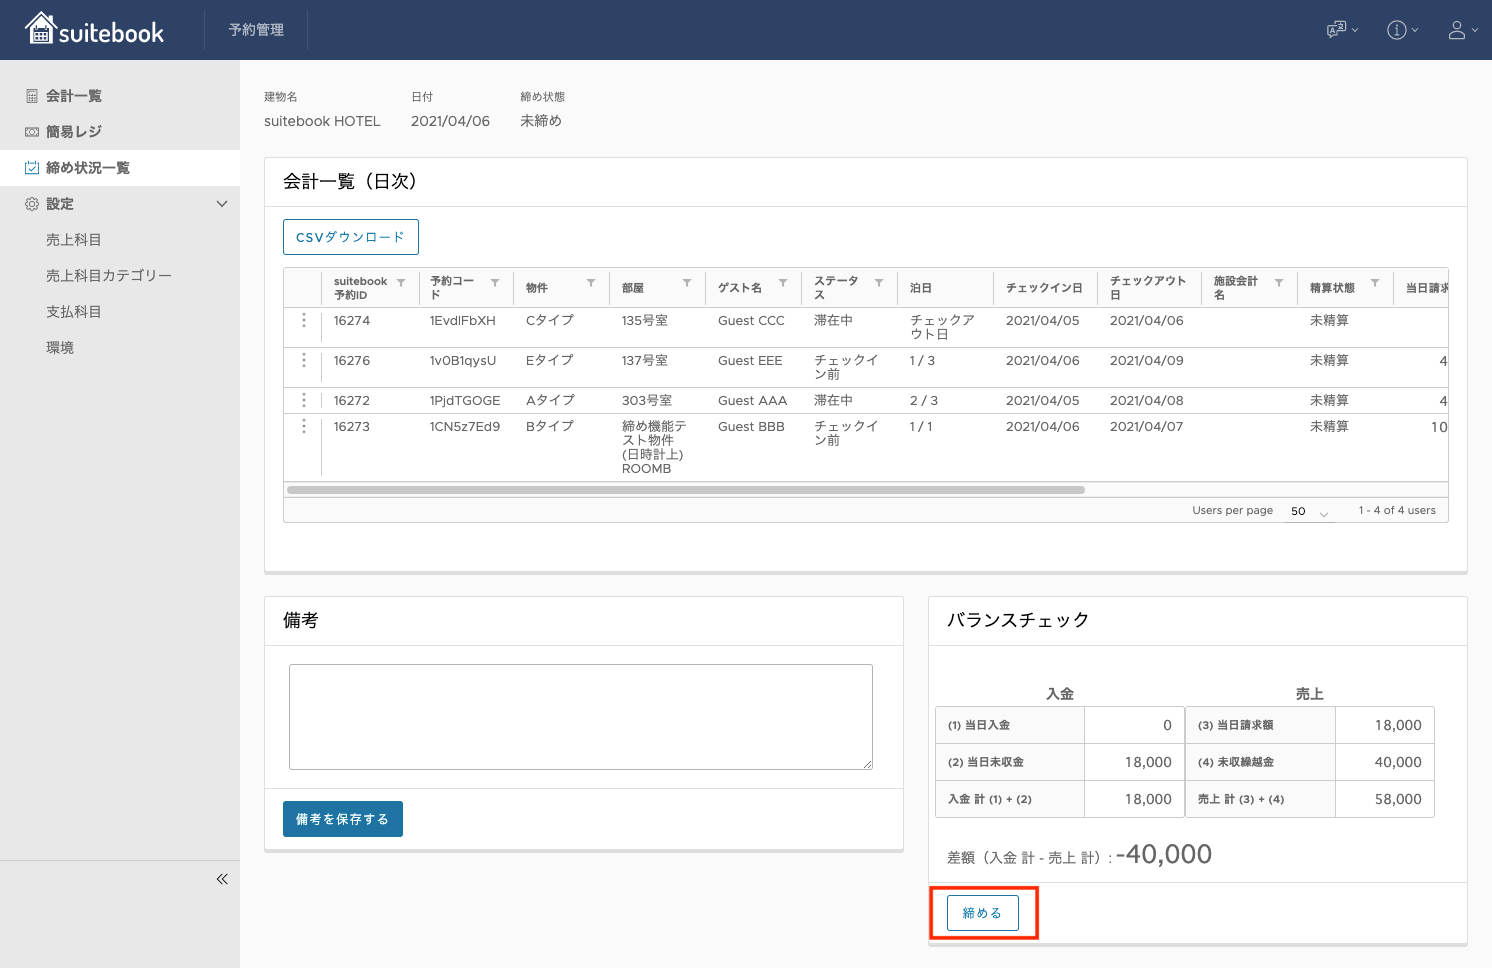This screenshot has width=1492, height=968.
Task: Click the table horizontal scrollbar
Action: [x=686, y=490]
